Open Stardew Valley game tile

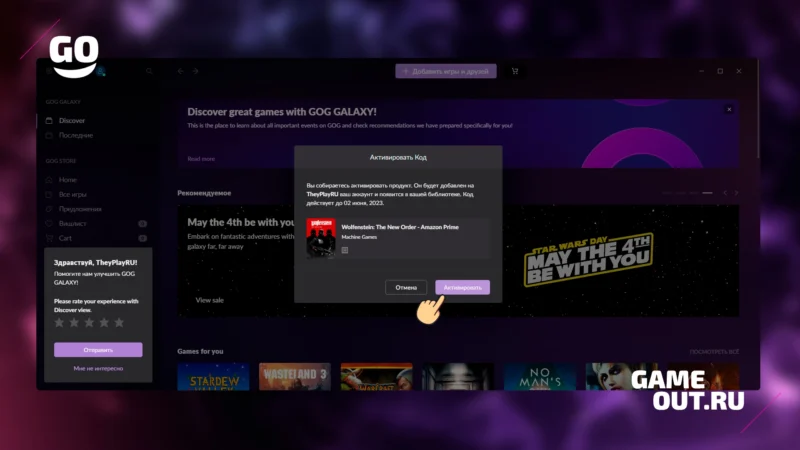[213, 377]
